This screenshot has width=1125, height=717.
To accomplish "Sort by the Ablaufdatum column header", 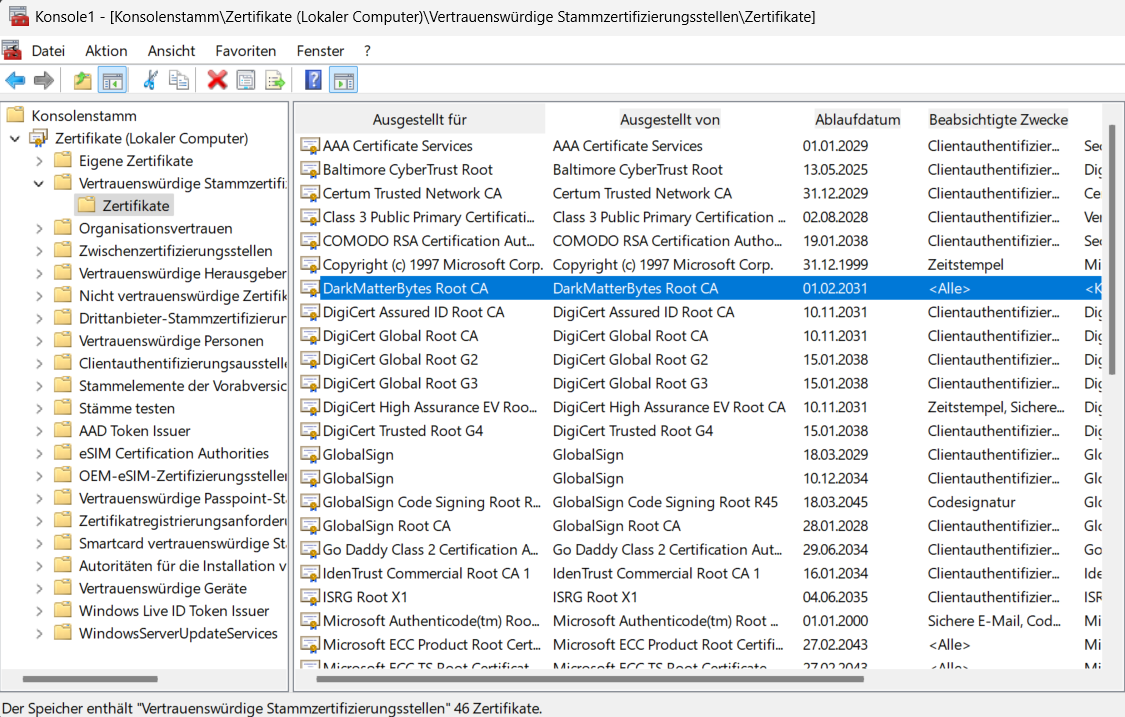I will 857,120.
